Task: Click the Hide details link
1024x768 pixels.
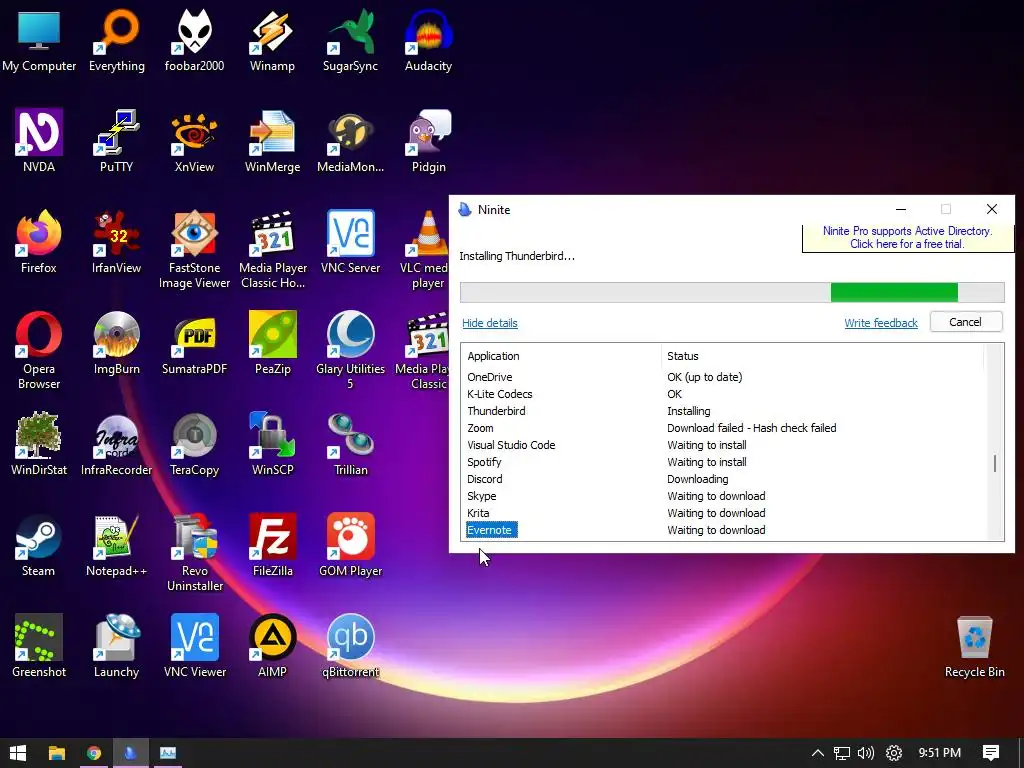Action: (490, 323)
